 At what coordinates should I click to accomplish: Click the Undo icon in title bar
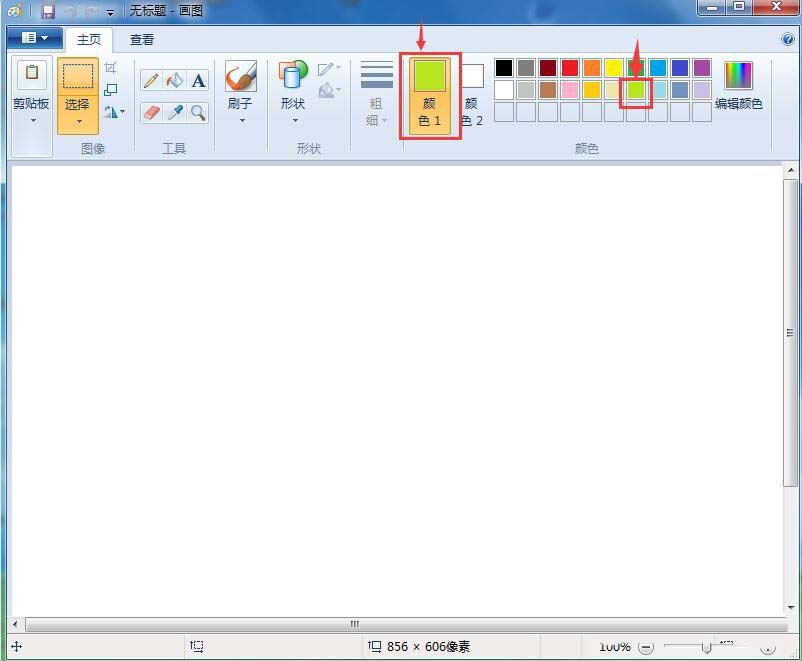(x=70, y=11)
